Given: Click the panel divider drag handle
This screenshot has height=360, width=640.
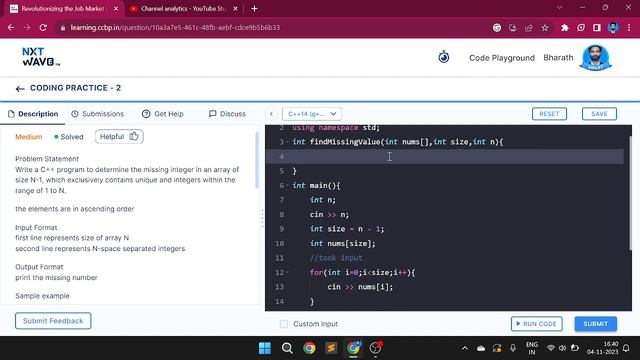Looking at the screenshot, I should [262, 218].
